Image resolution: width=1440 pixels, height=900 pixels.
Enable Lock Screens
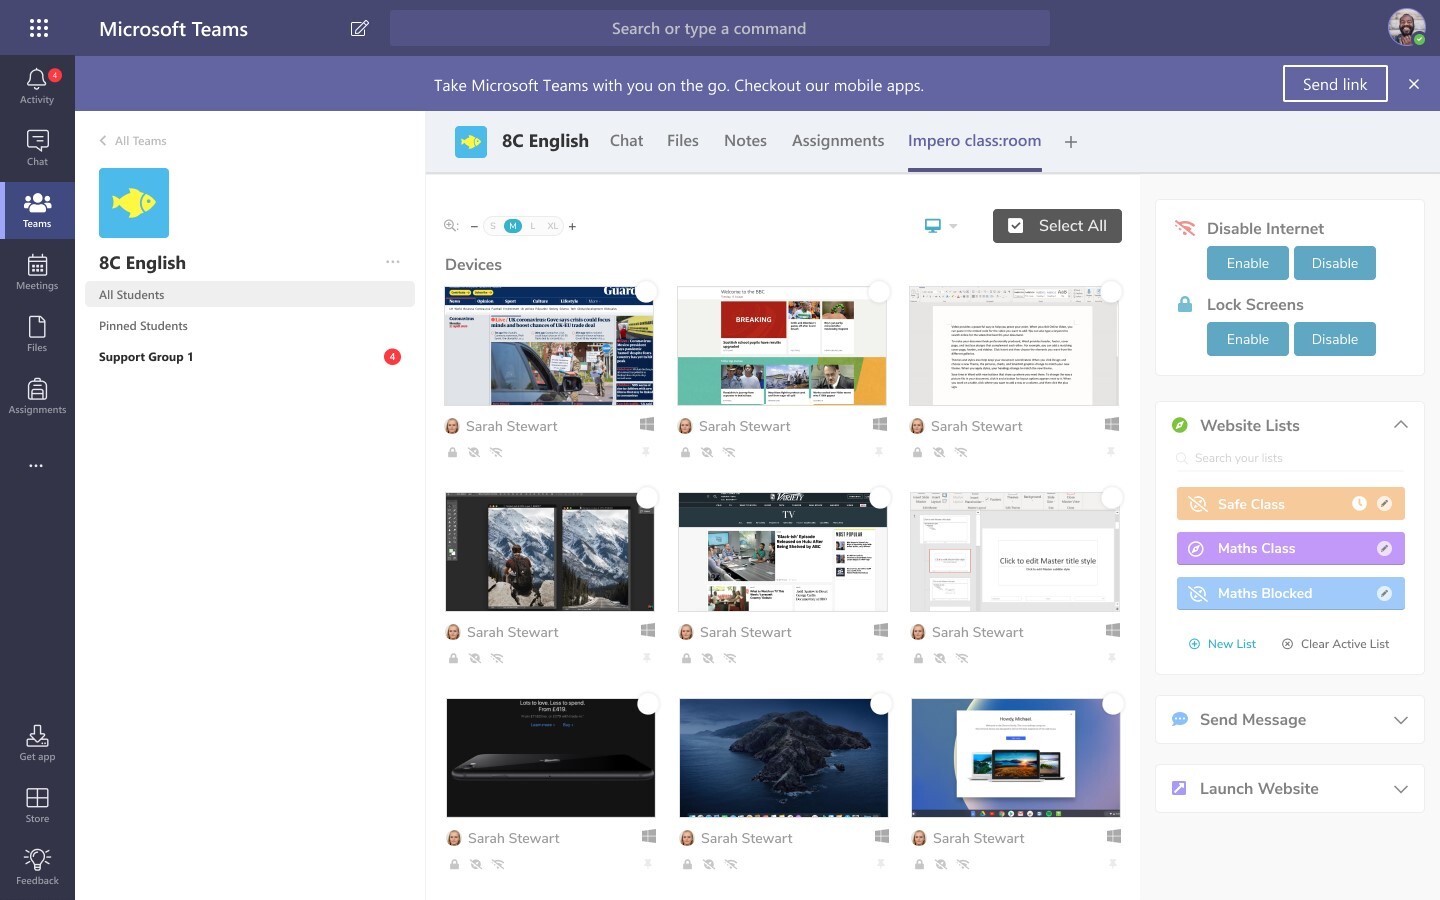click(x=1248, y=339)
